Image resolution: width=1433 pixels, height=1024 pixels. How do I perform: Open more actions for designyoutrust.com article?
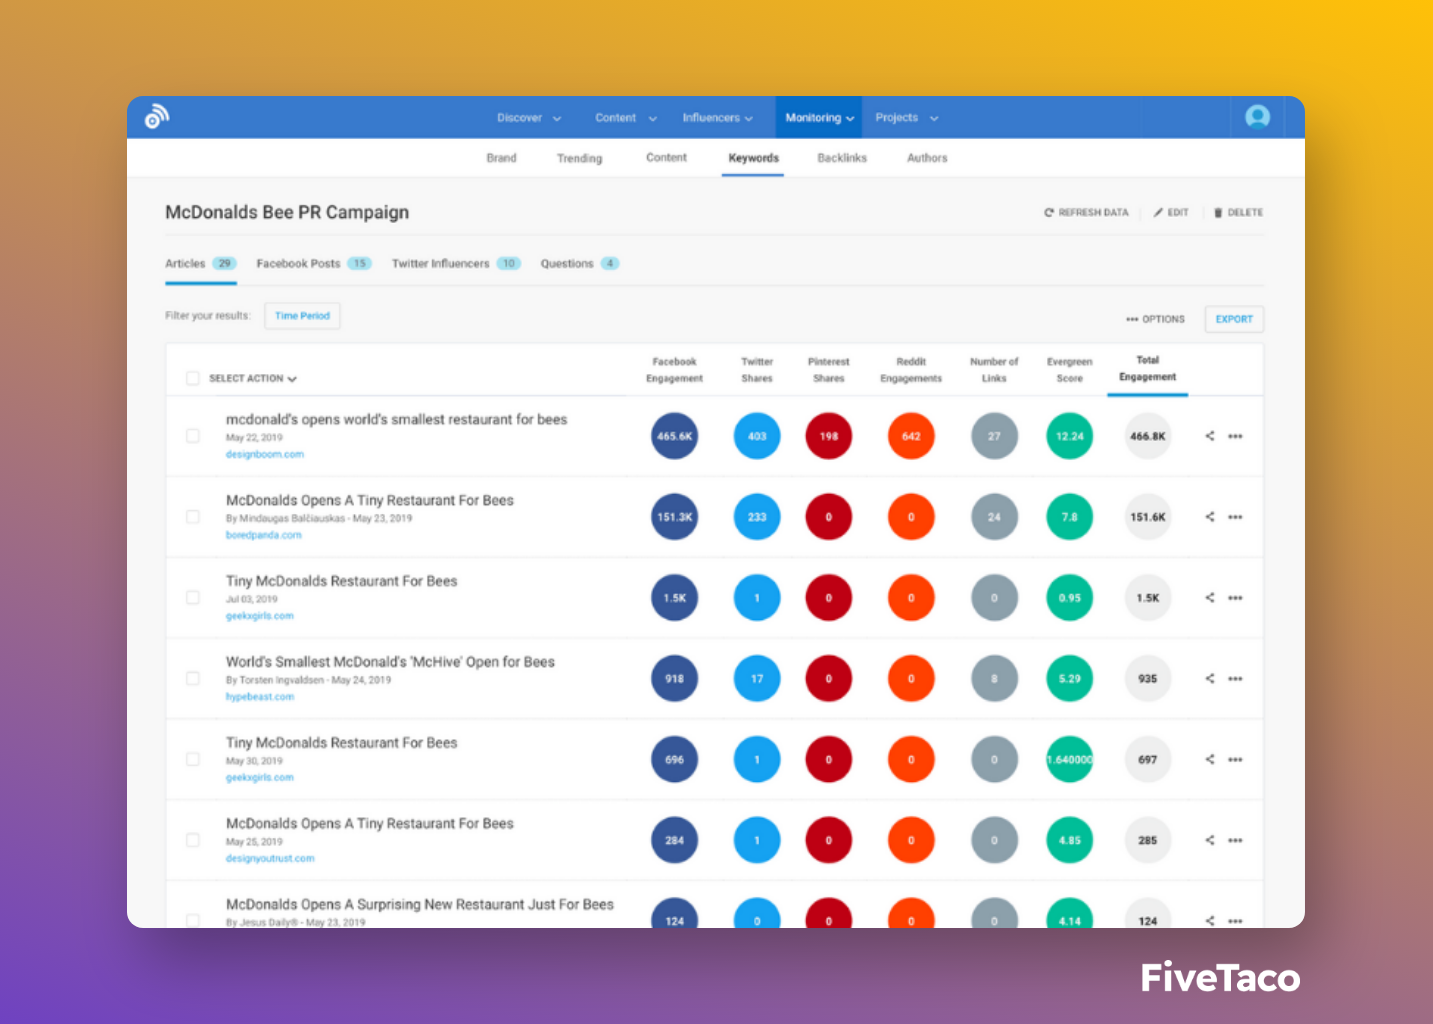coord(1236,841)
